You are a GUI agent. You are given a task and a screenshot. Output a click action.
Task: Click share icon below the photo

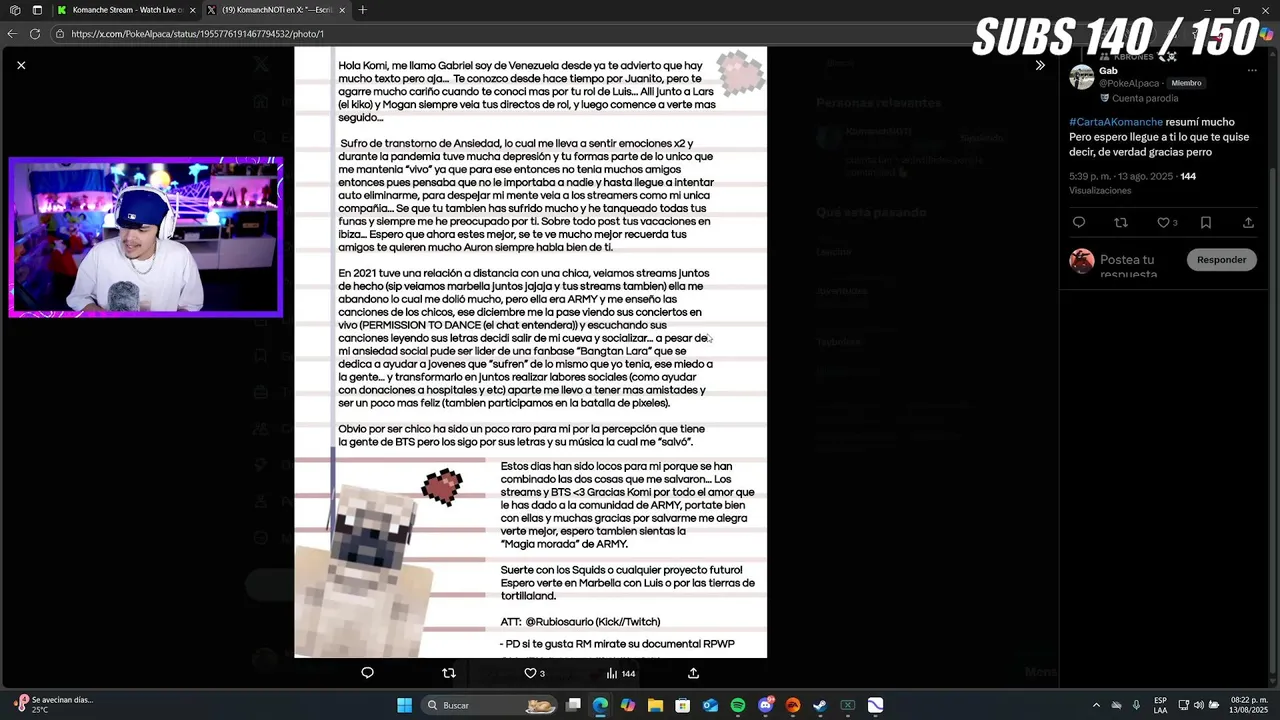(693, 673)
